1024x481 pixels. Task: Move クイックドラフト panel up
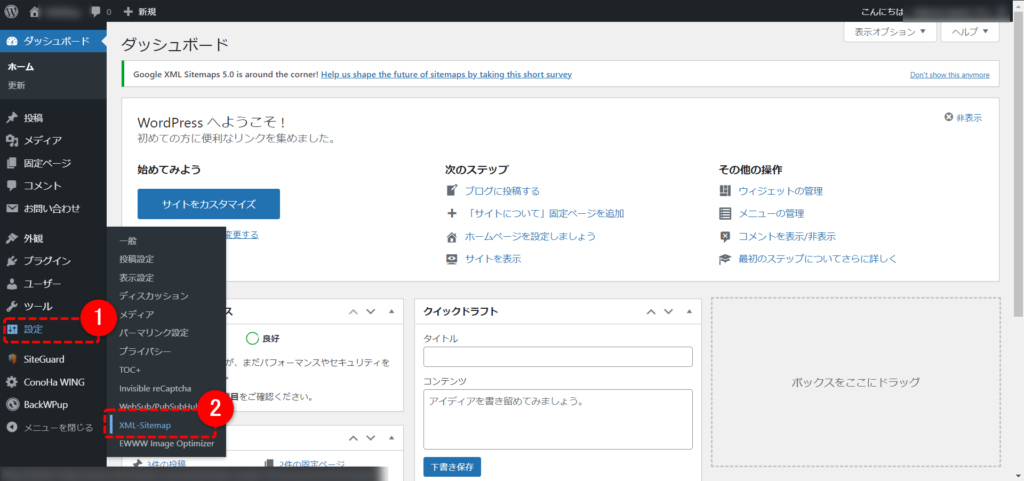pos(650,311)
